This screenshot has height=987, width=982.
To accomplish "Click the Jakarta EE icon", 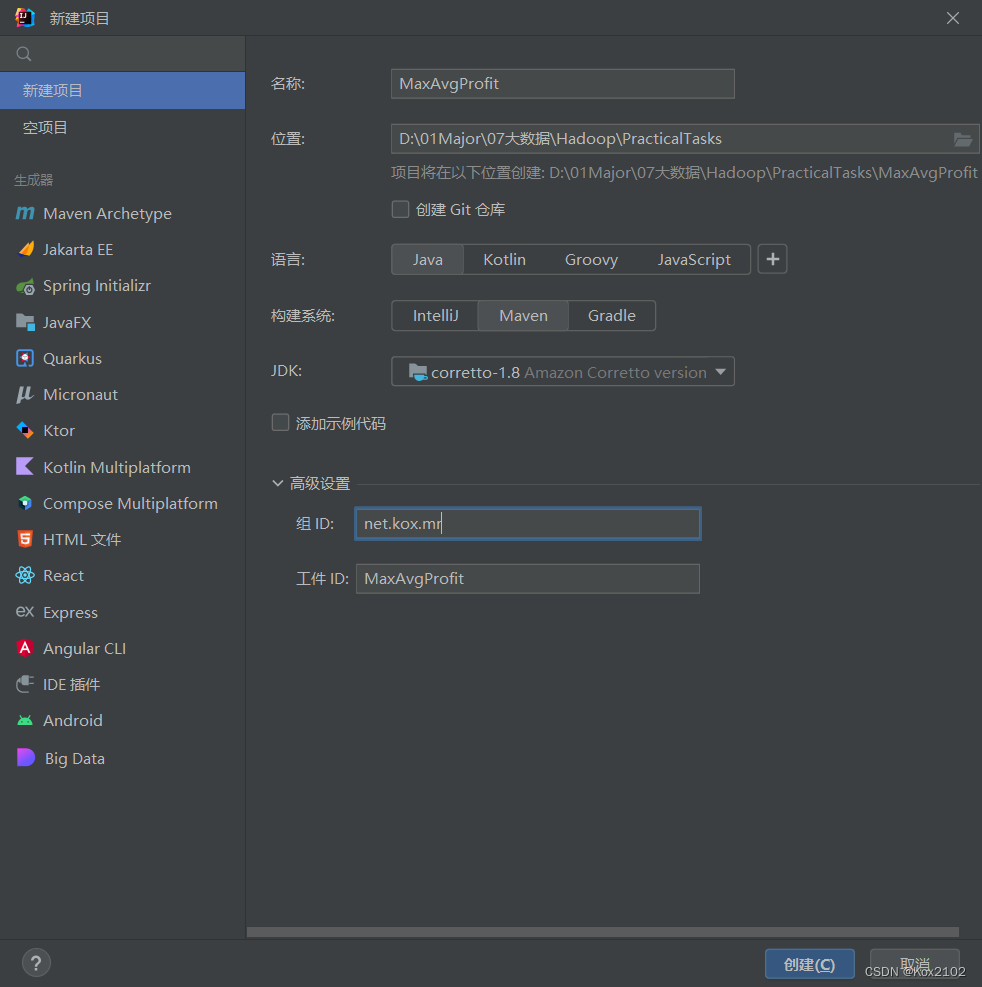I will 25,249.
